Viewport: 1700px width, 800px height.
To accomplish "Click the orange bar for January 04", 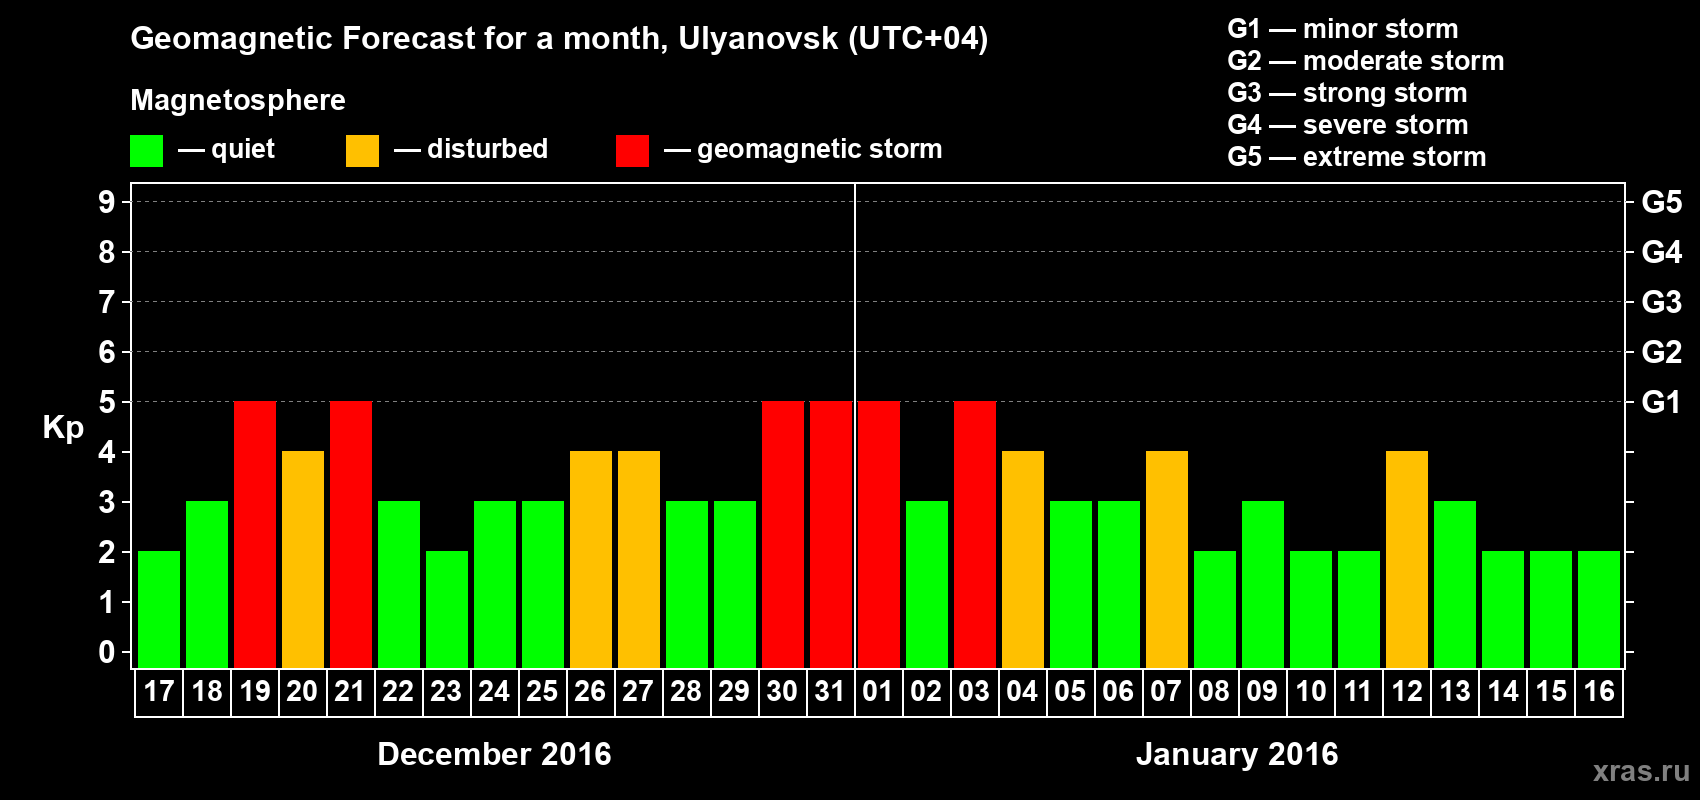I will pos(1023,559).
